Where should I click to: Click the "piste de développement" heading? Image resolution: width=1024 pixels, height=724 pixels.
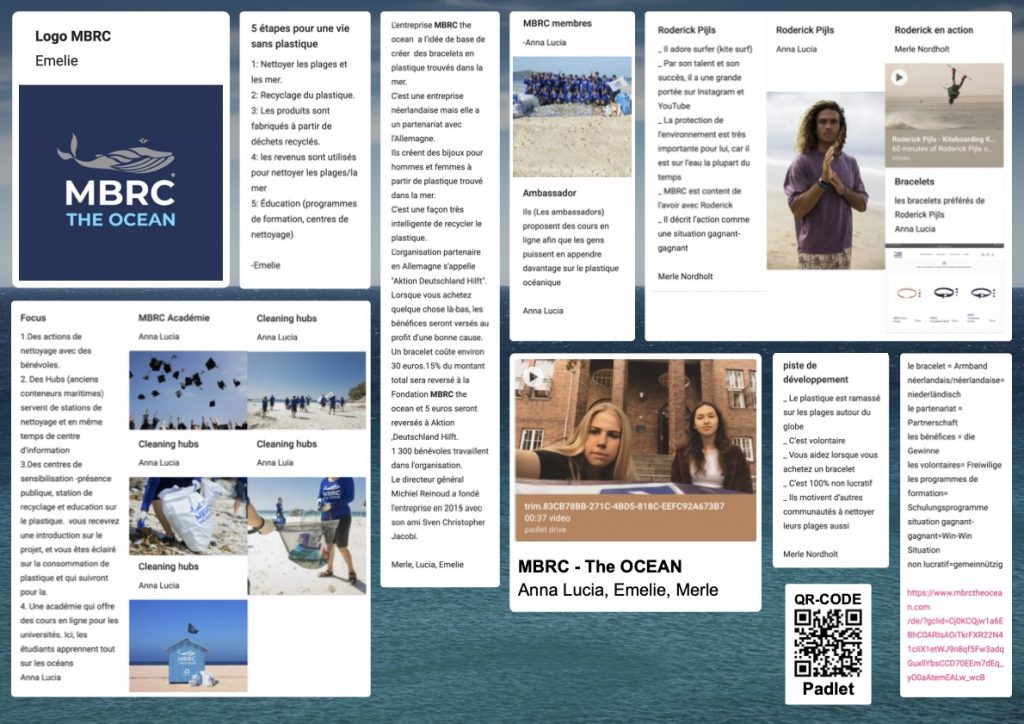tap(816, 372)
